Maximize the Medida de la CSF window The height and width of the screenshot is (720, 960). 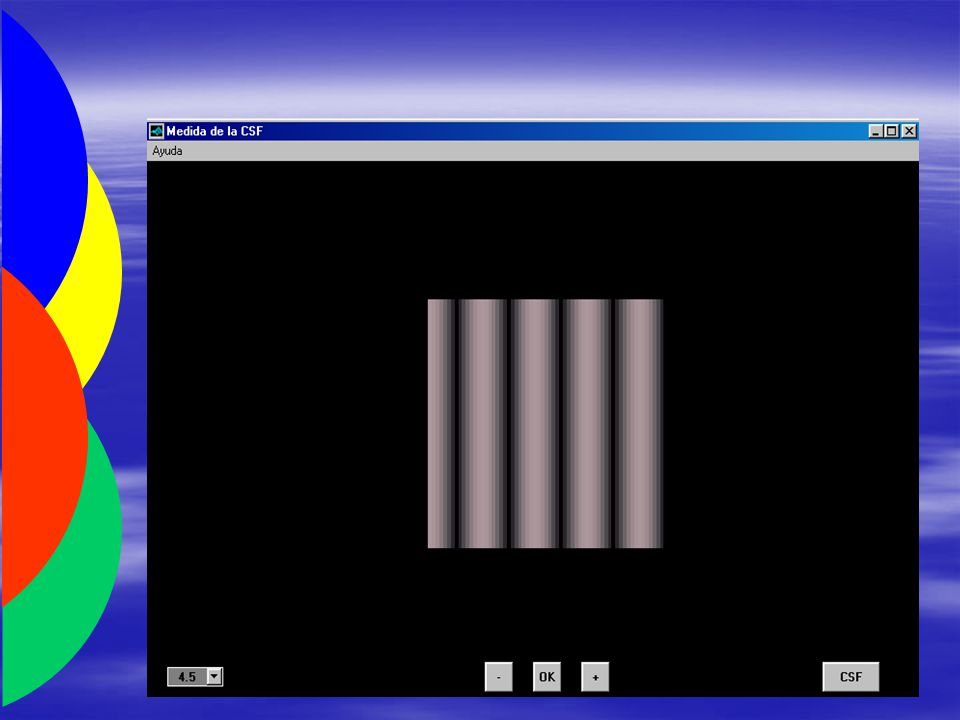point(892,131)
